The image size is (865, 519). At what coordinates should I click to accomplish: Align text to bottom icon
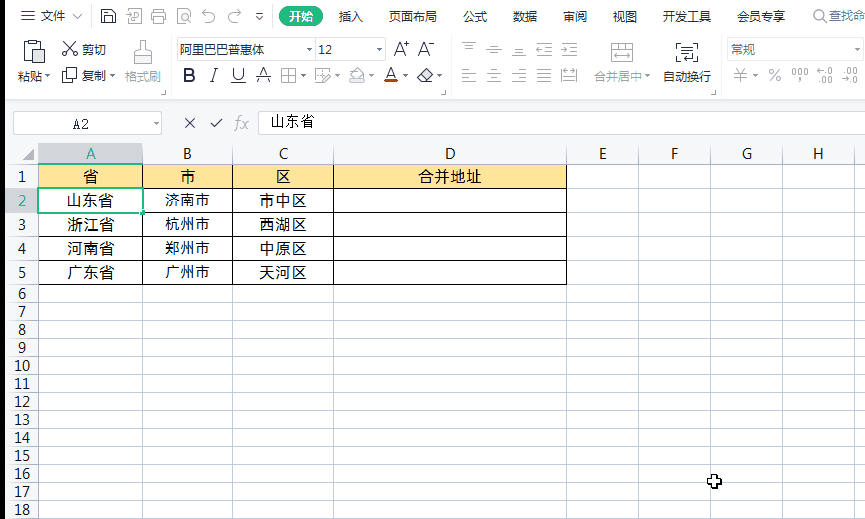[x=519, y=49]
